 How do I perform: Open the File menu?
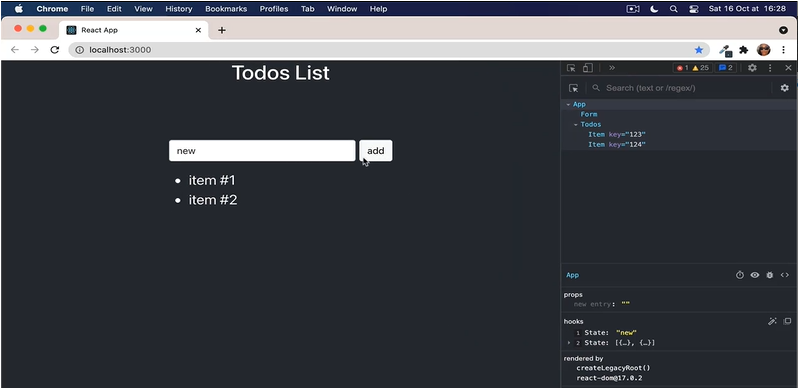[x=88, y=9]
